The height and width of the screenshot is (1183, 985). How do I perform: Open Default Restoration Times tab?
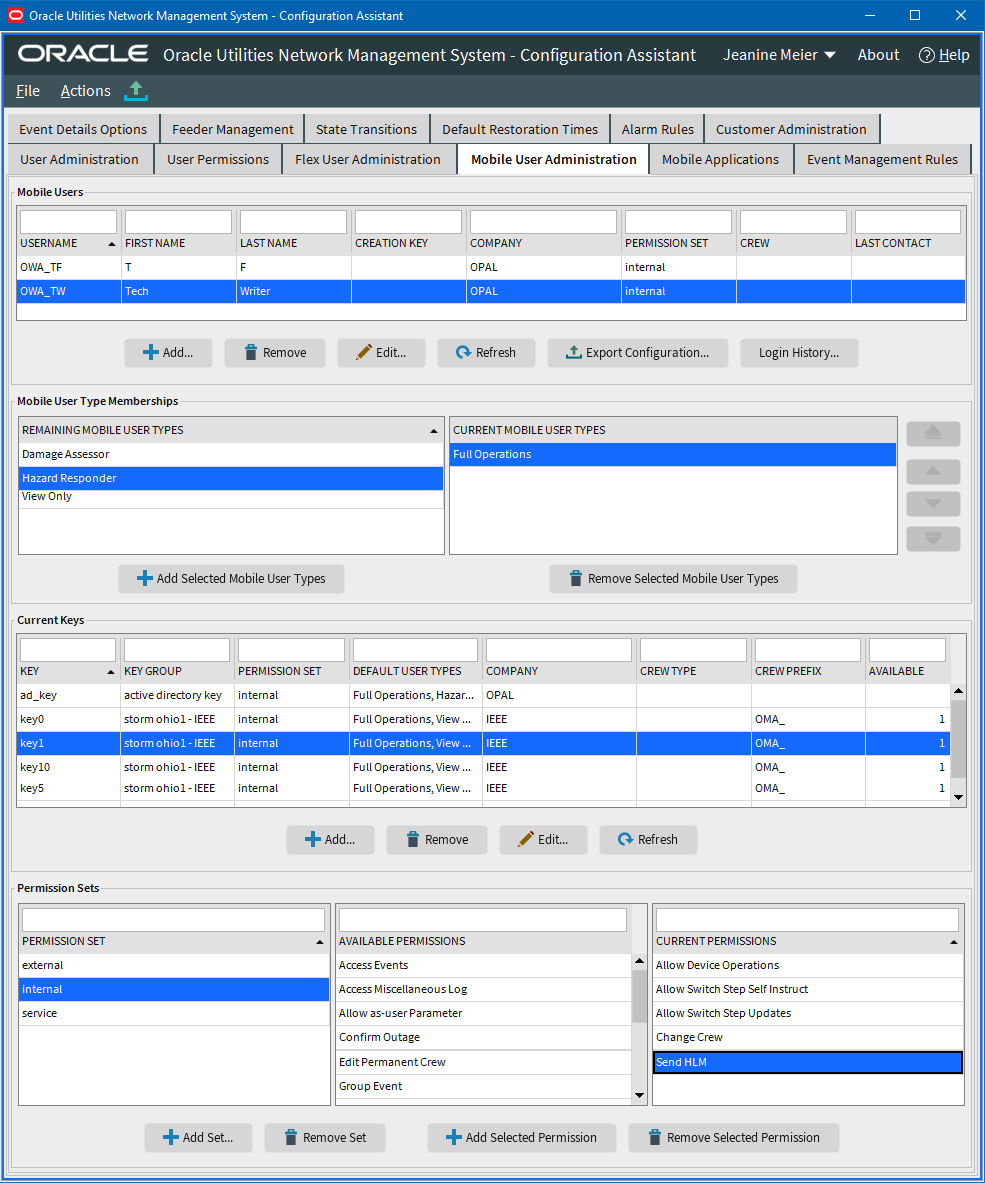[x=520, y=129]
